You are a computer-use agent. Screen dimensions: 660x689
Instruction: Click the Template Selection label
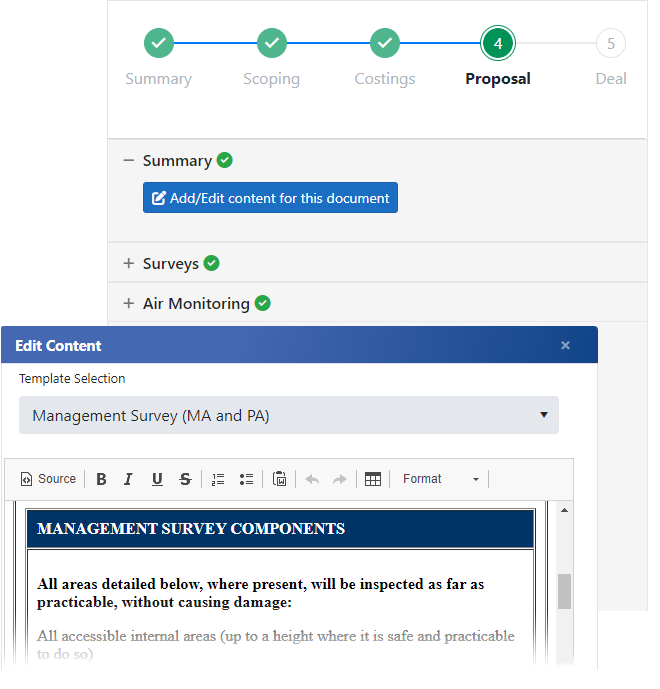[72, 378]
